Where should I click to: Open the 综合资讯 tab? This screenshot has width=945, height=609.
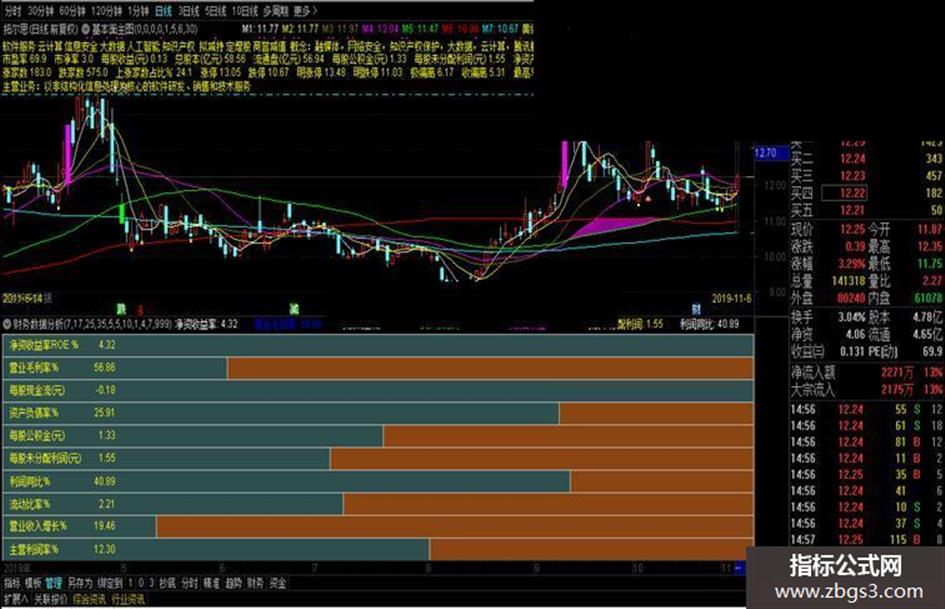coord(89,599)
